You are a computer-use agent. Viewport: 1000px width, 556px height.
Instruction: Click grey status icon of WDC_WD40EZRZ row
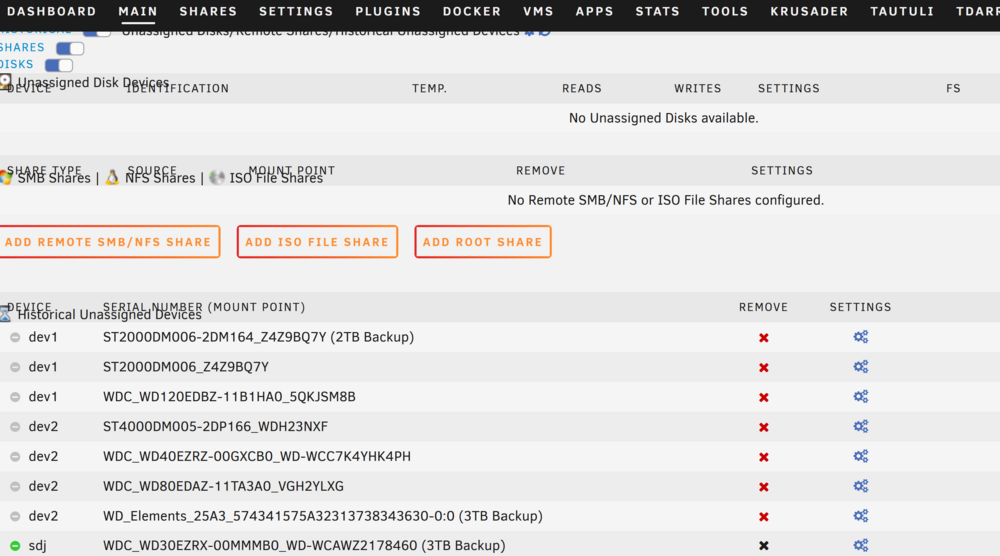pyautogui.click(x=15, y=457)
